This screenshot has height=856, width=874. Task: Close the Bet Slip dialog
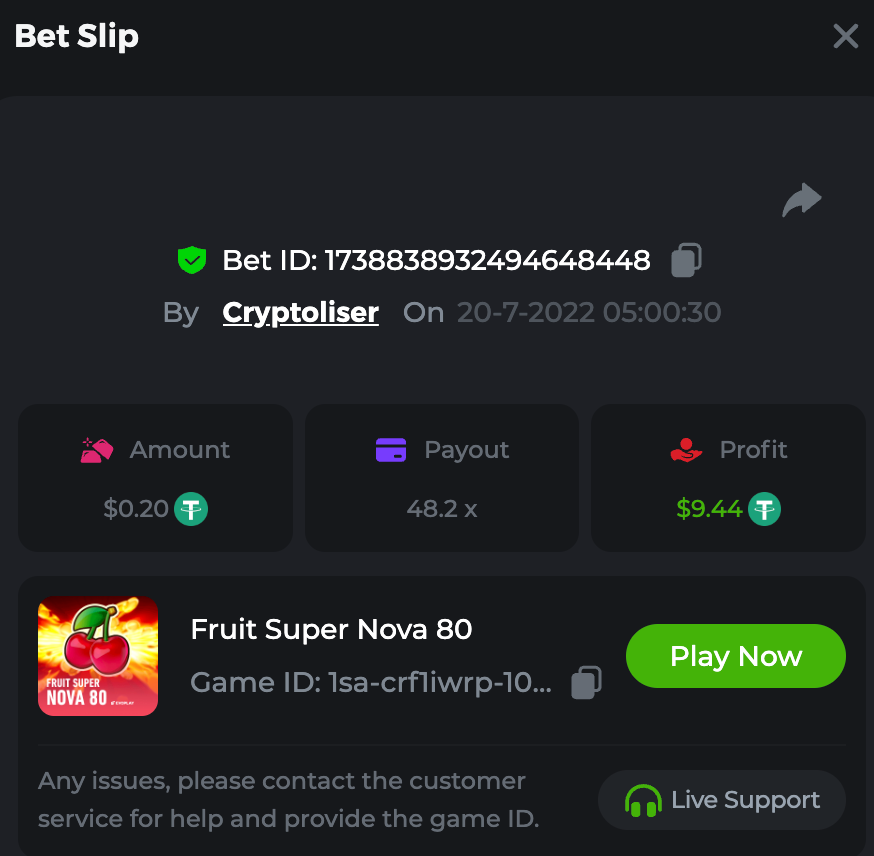tap(846, 37)
